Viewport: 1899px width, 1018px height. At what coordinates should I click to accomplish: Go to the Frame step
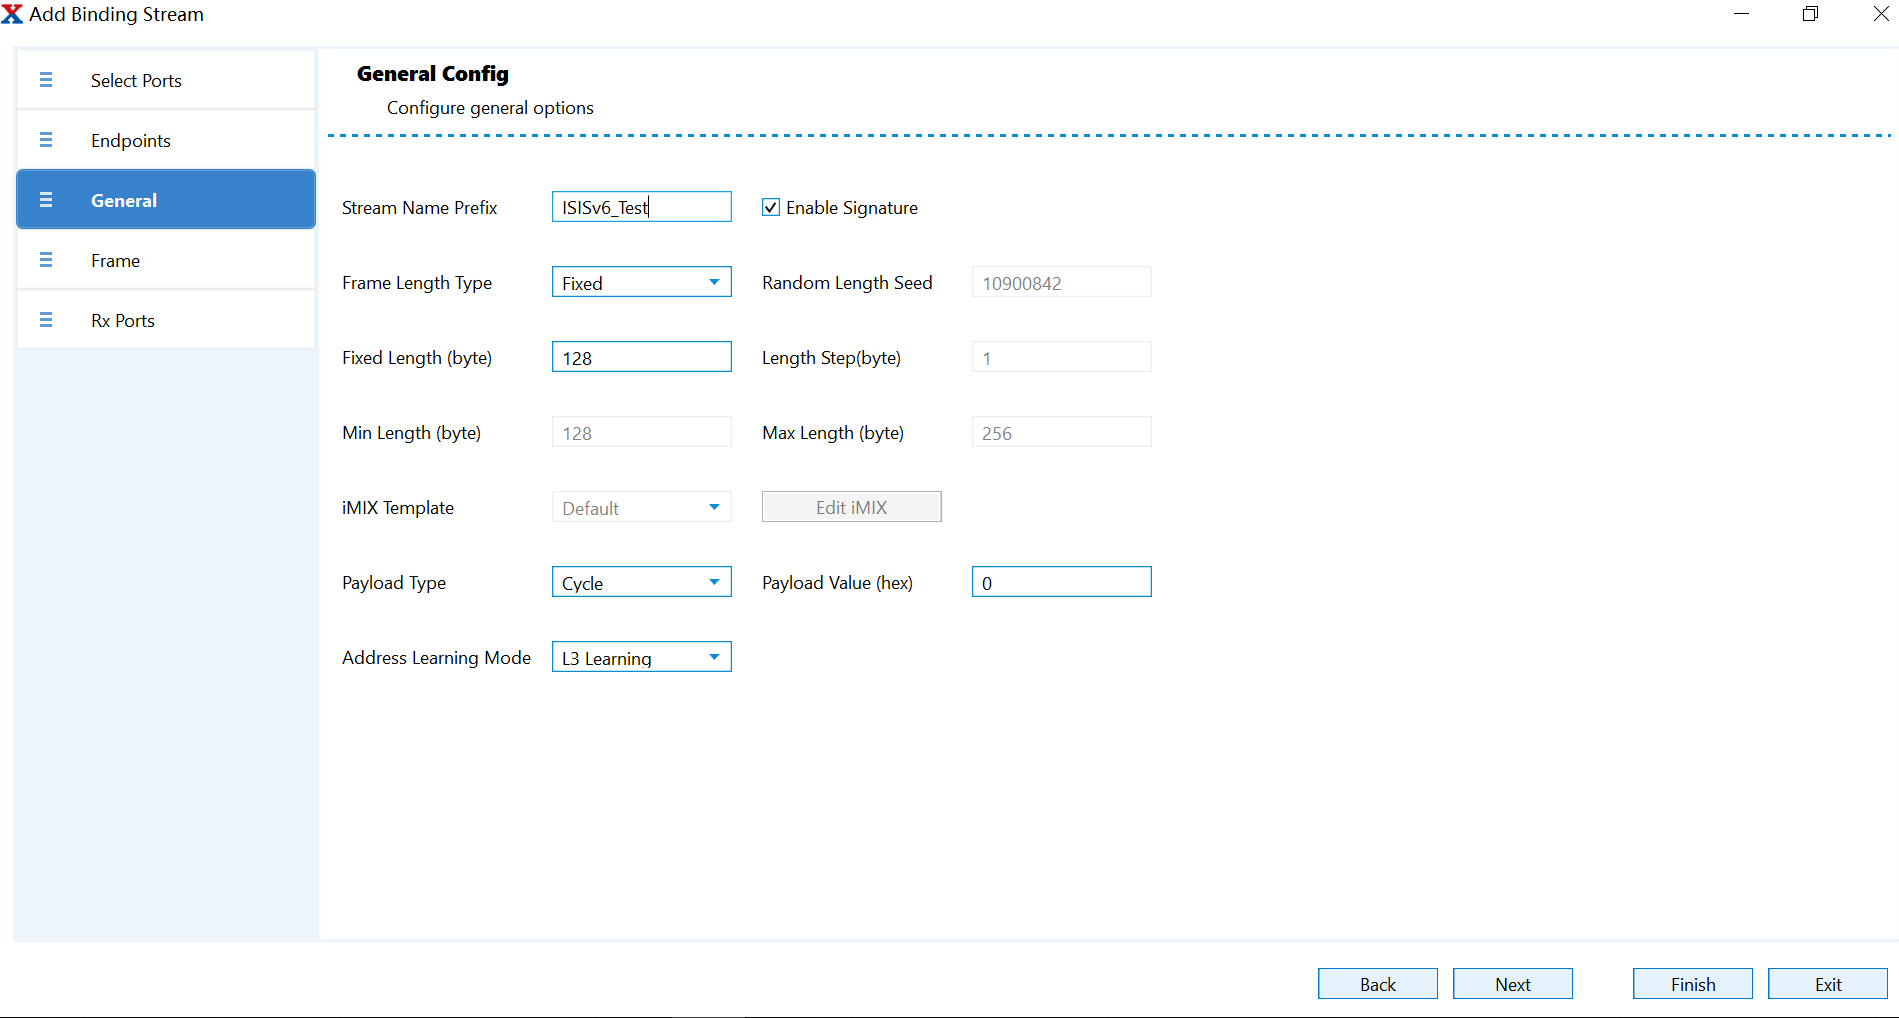coord(166,260)
